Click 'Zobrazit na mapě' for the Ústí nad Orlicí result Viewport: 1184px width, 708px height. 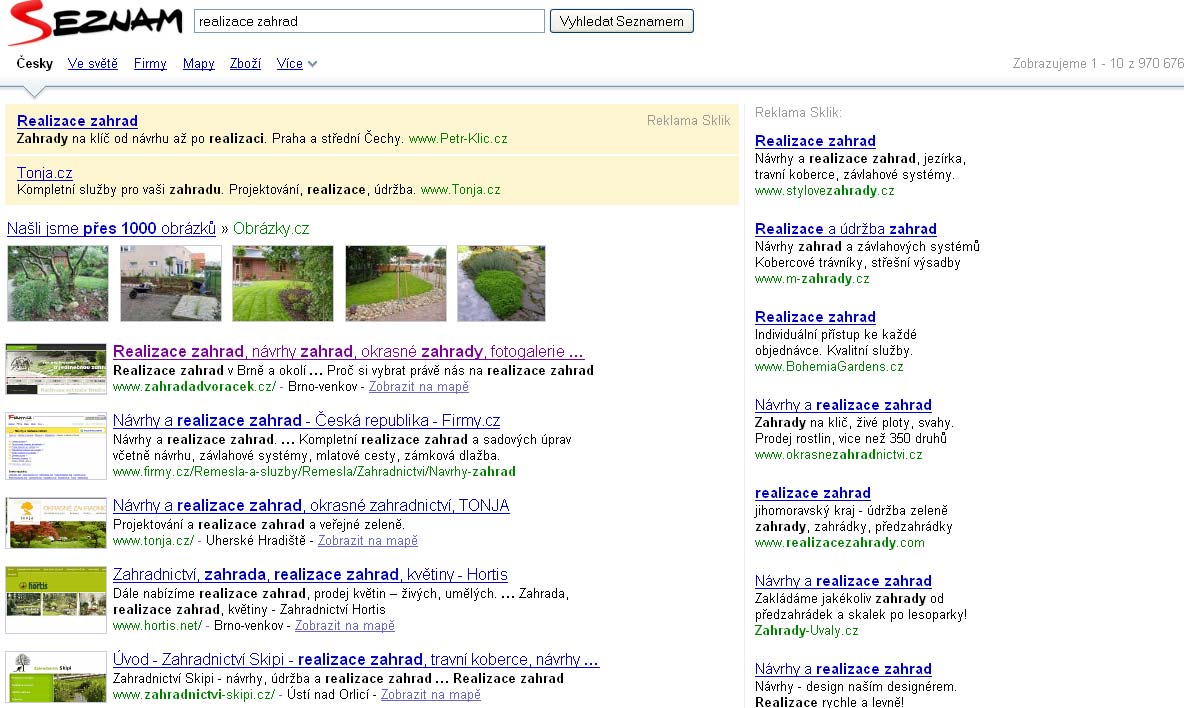(430, 694)
